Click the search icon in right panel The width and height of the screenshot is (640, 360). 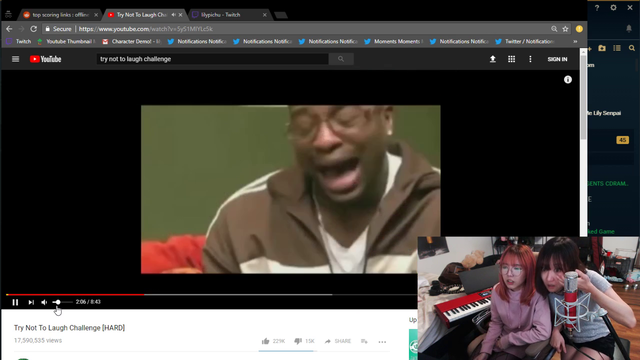[x=632, y=48]
